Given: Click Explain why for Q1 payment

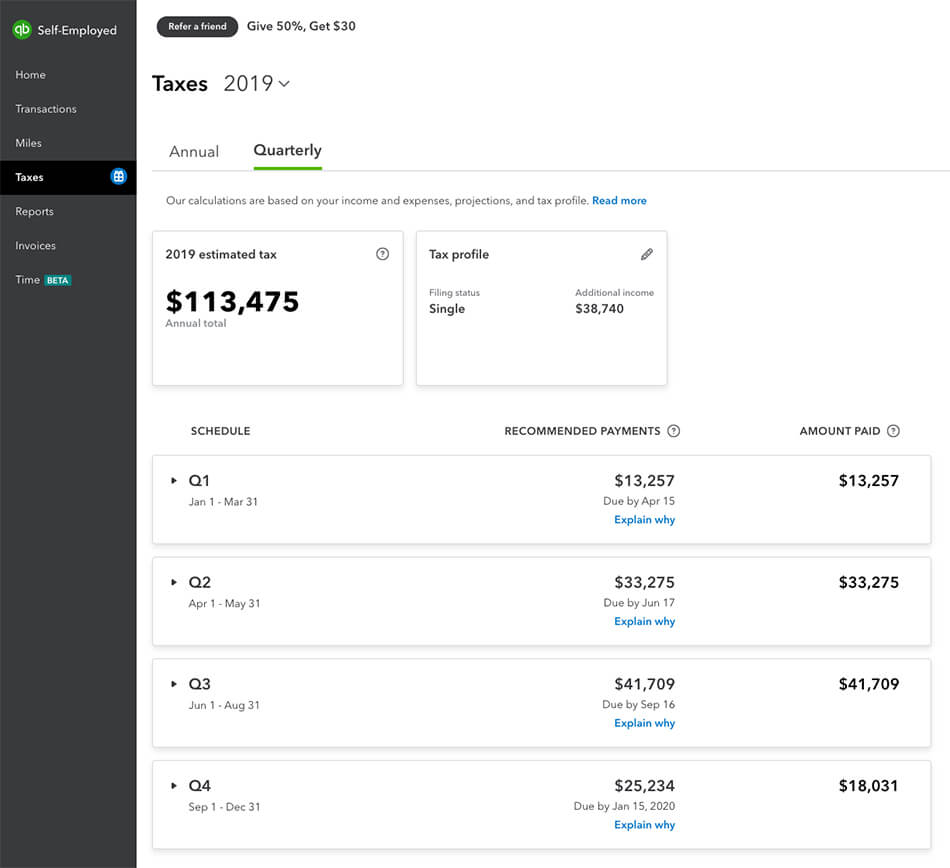Looking at the screenshot, I should click(x=645, y=520).
